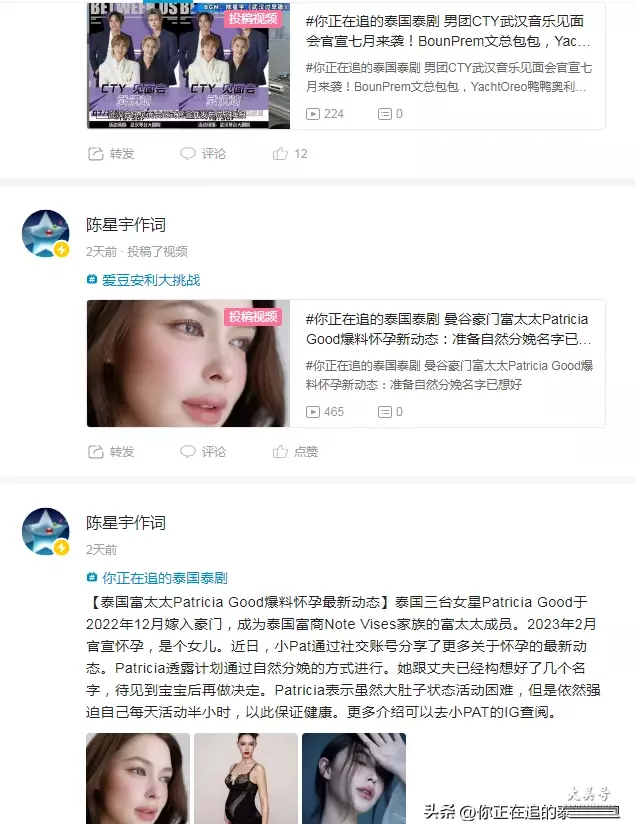The image size is (635, 824).
Task: View the first close-up face photo in gallery
Action: 138,778
